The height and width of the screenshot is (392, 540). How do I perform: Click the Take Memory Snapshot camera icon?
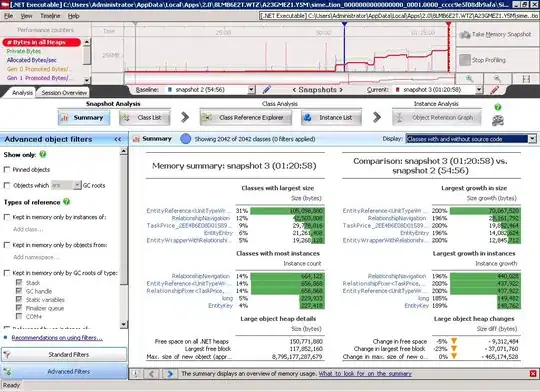(x=465, y=34)
